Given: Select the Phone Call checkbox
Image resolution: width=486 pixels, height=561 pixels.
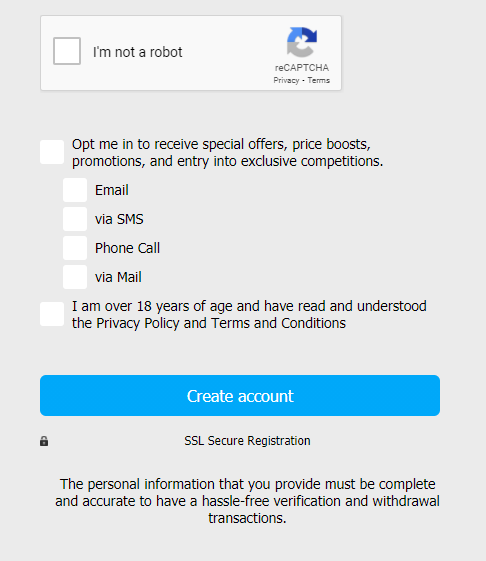Looking at the screenshot, I should pos(75,248).
